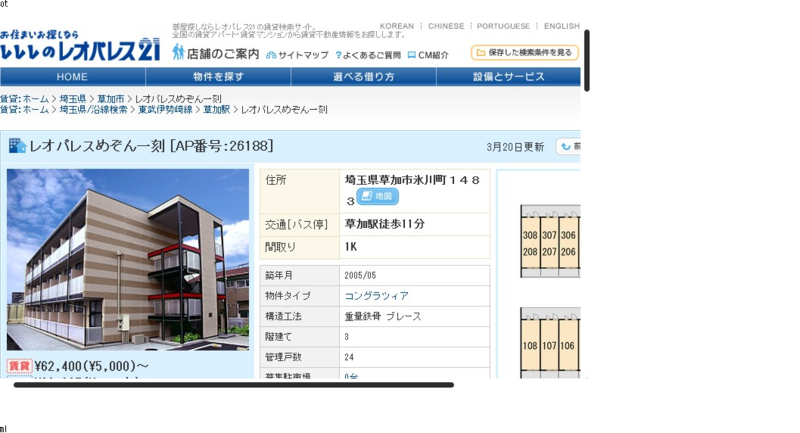This screenshot has width=800, height=433.
Task: Select room 106 on floor plan
Action: click(568, 346)
